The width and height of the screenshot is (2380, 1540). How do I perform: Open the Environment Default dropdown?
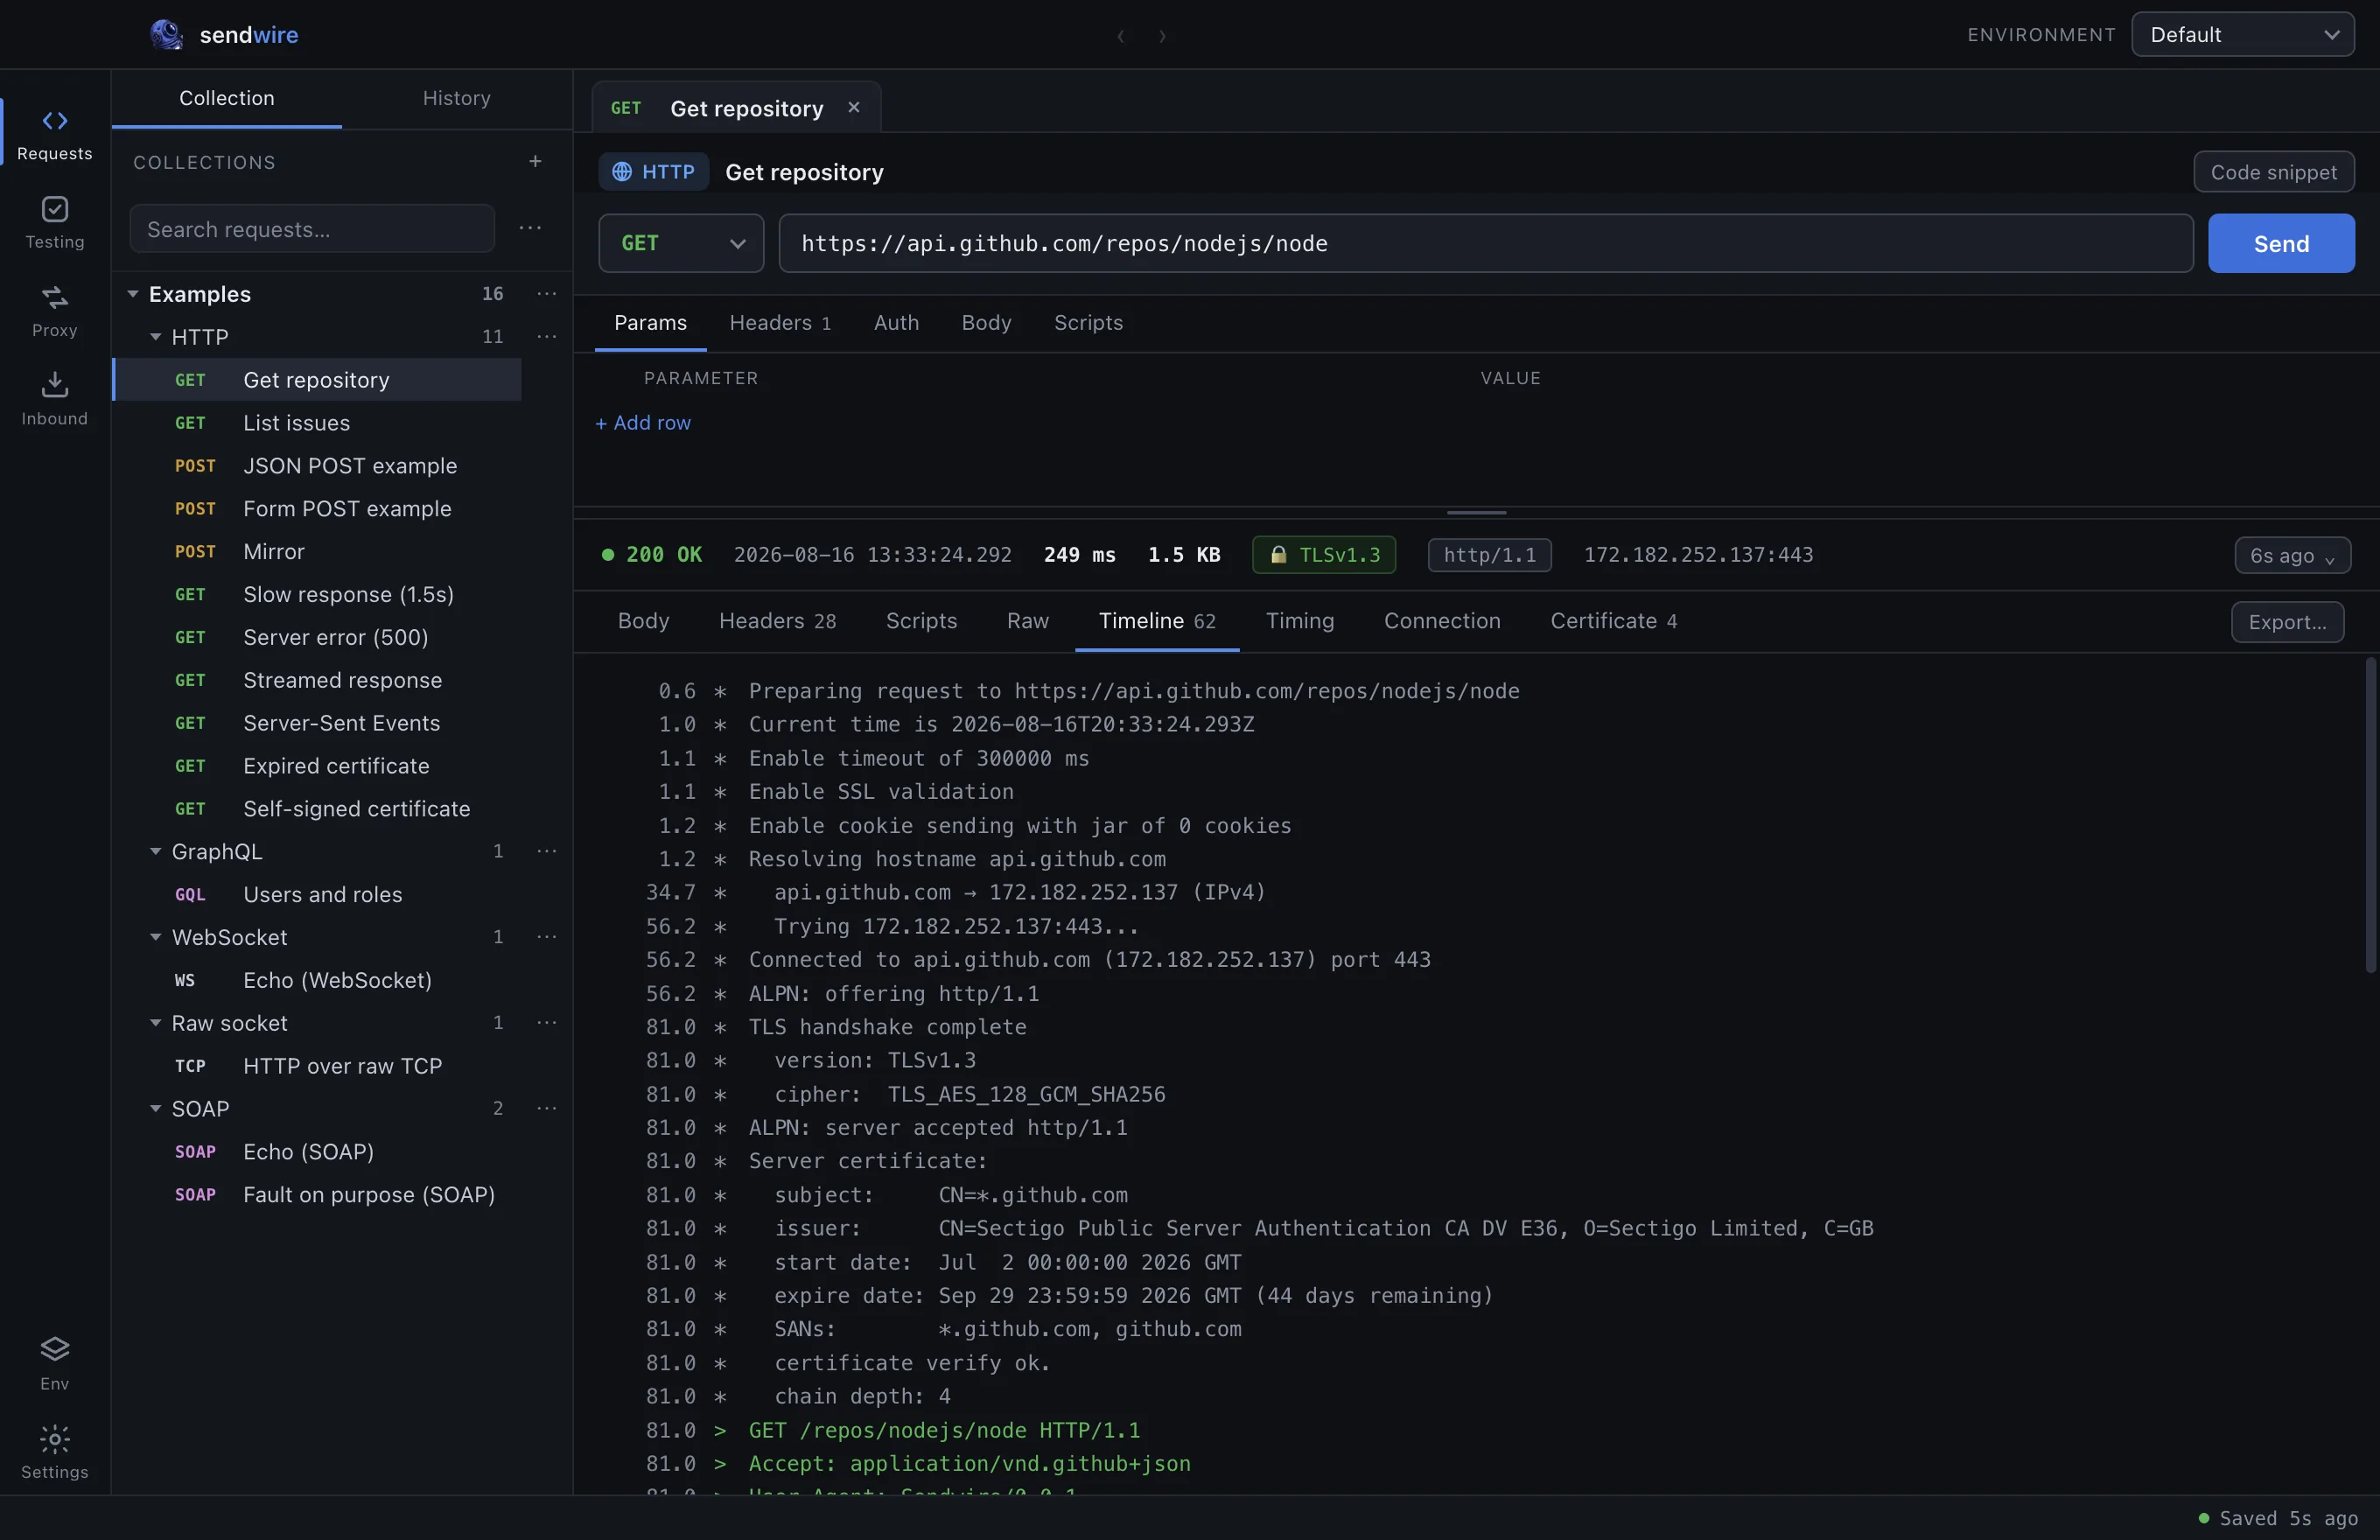click(x=2243, y=35)
